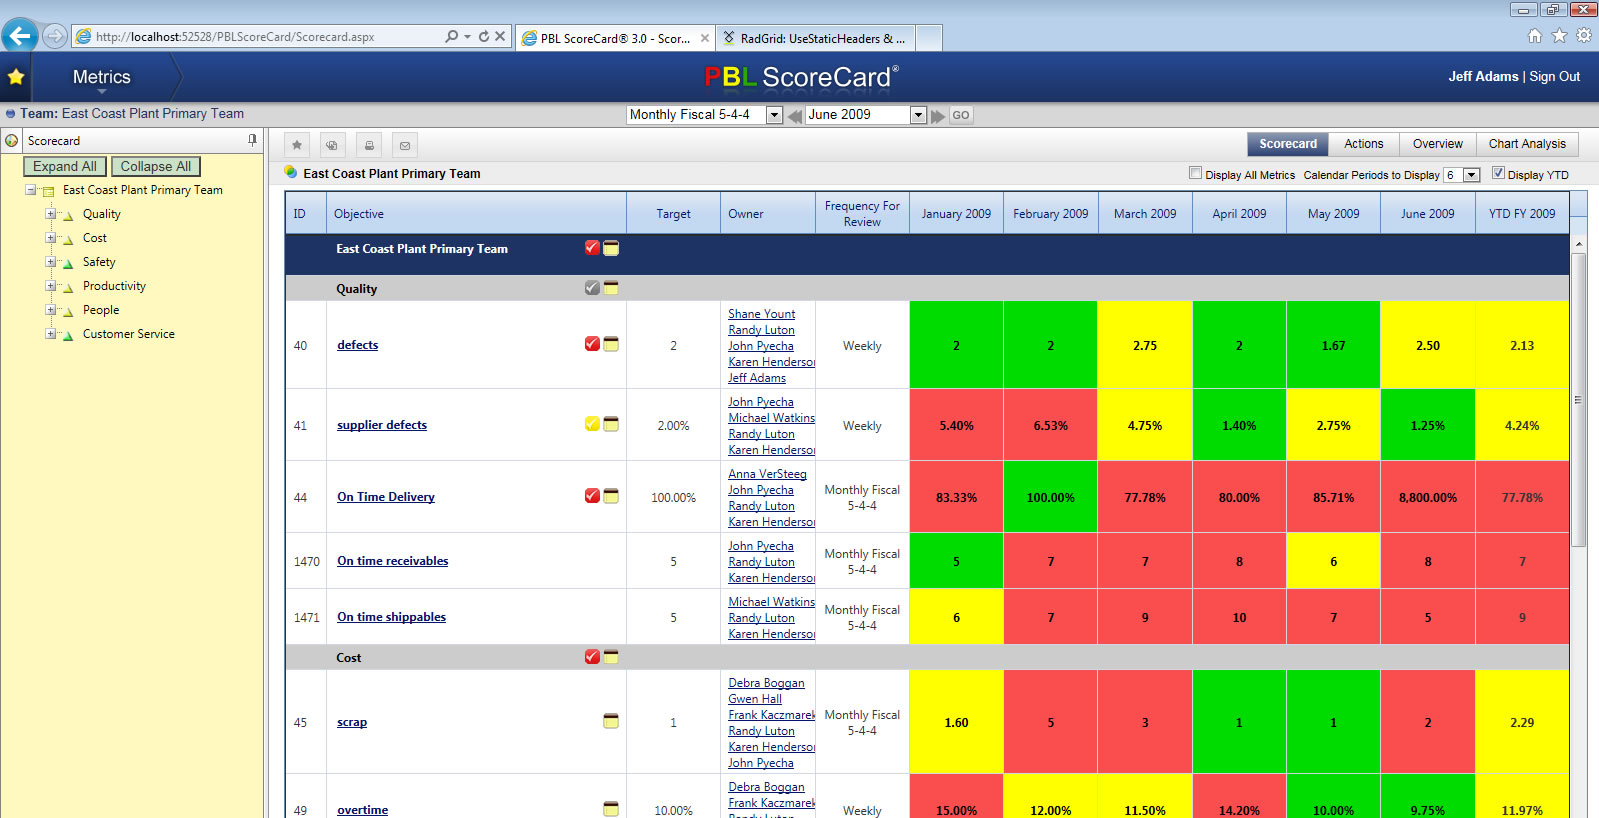The width and height of the screenshot is (1599, 818).
Task: Click the copy/export toolbar icon
Action: 333,145
